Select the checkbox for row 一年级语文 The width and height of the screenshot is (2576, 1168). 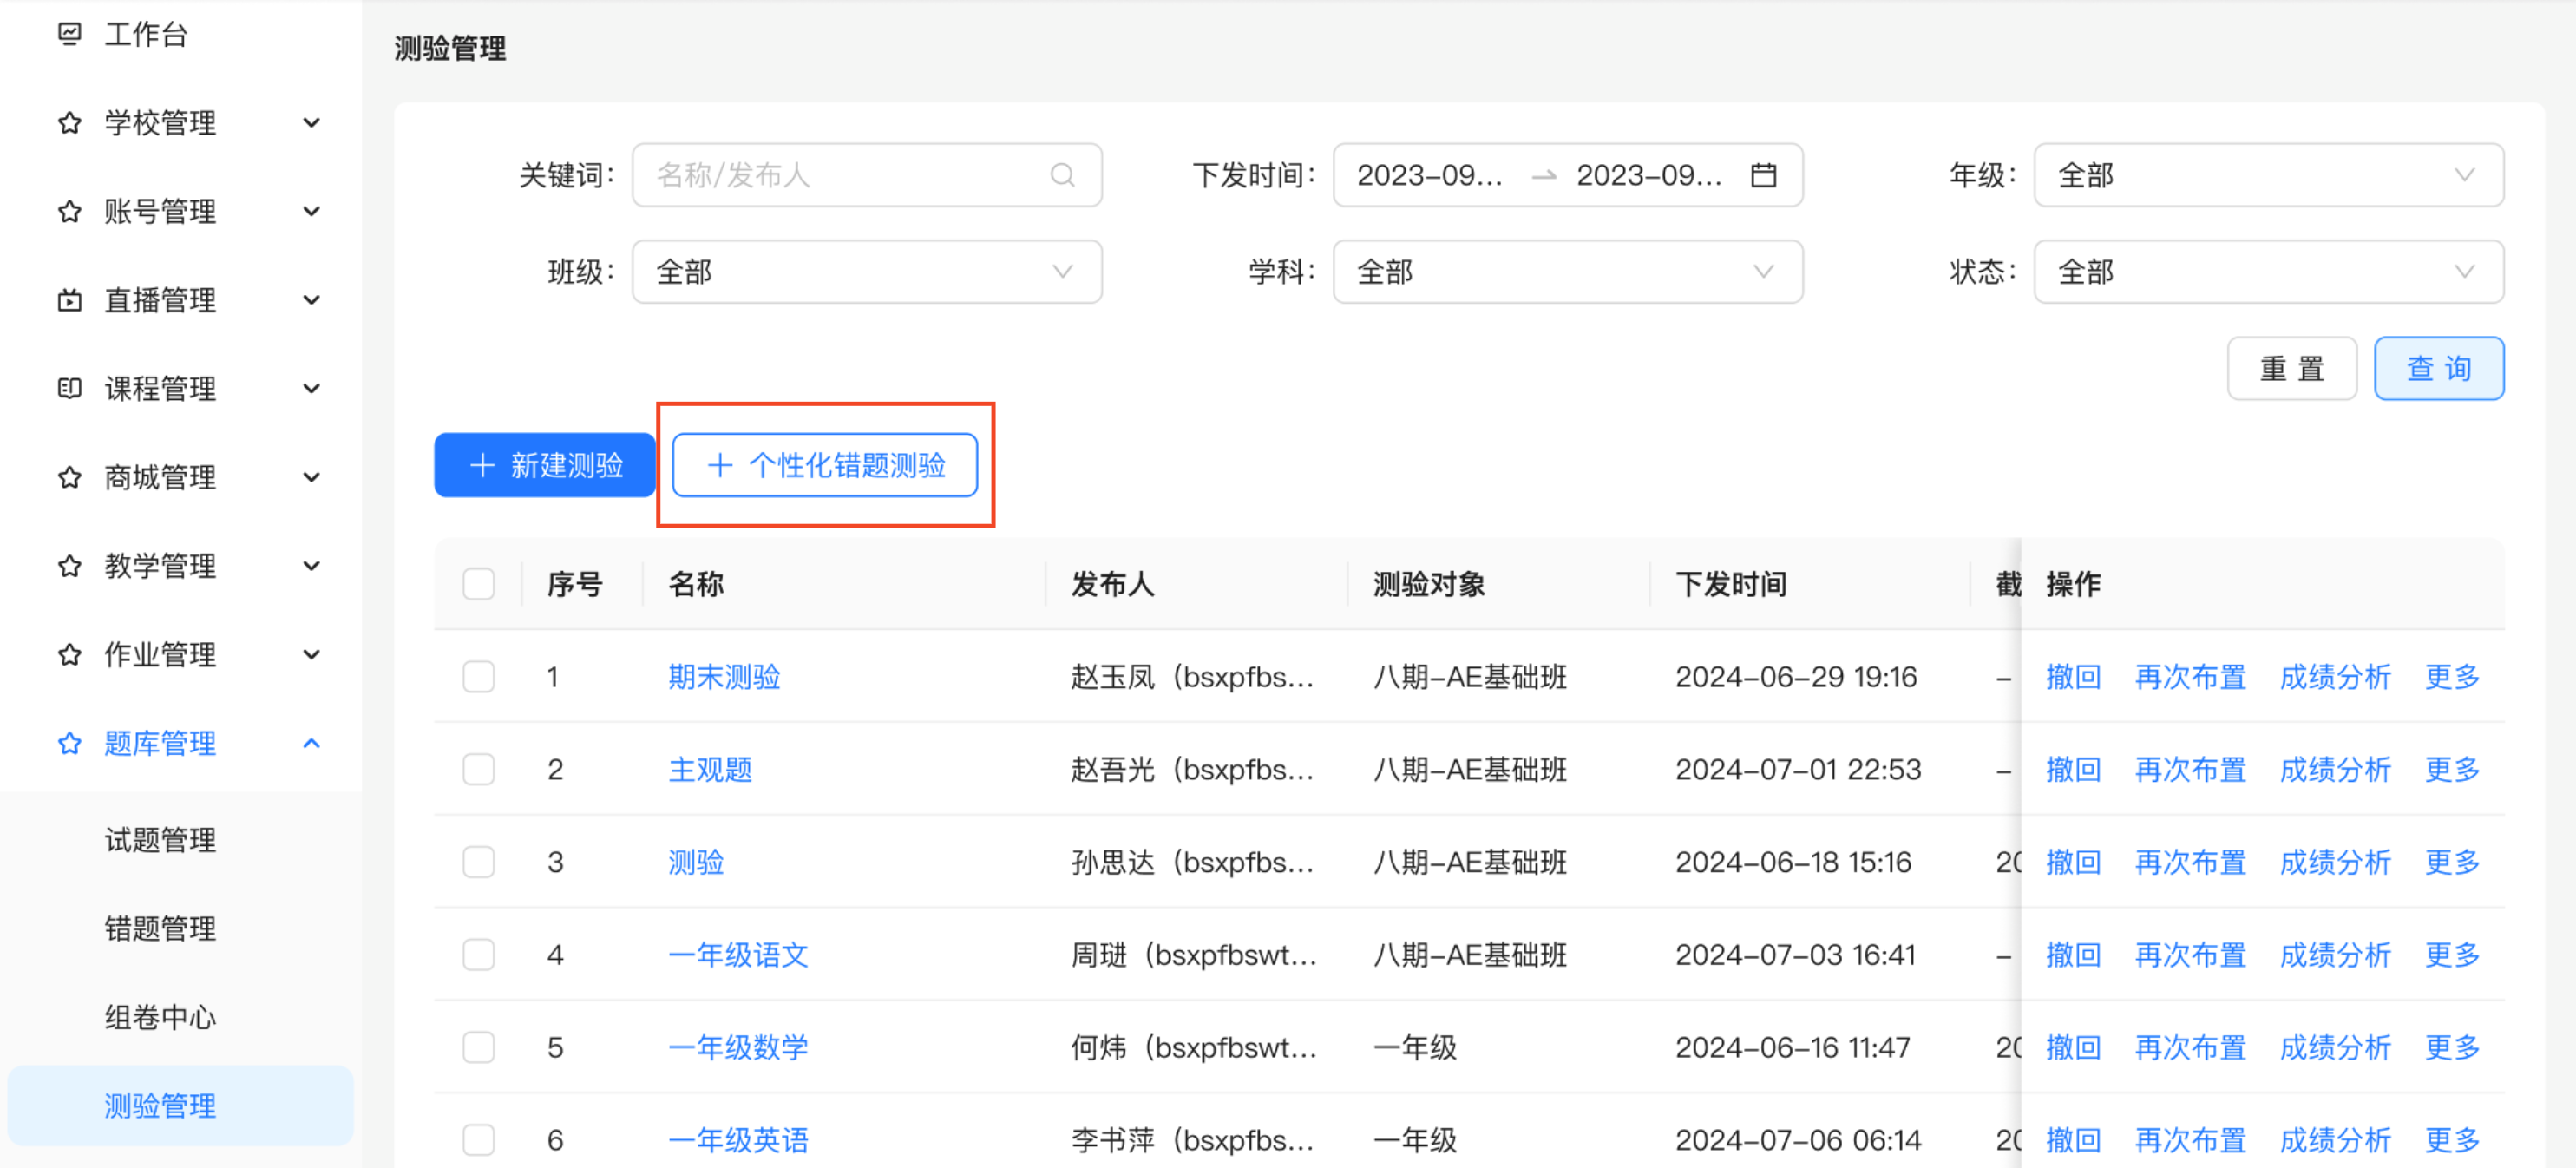[478, 955]
